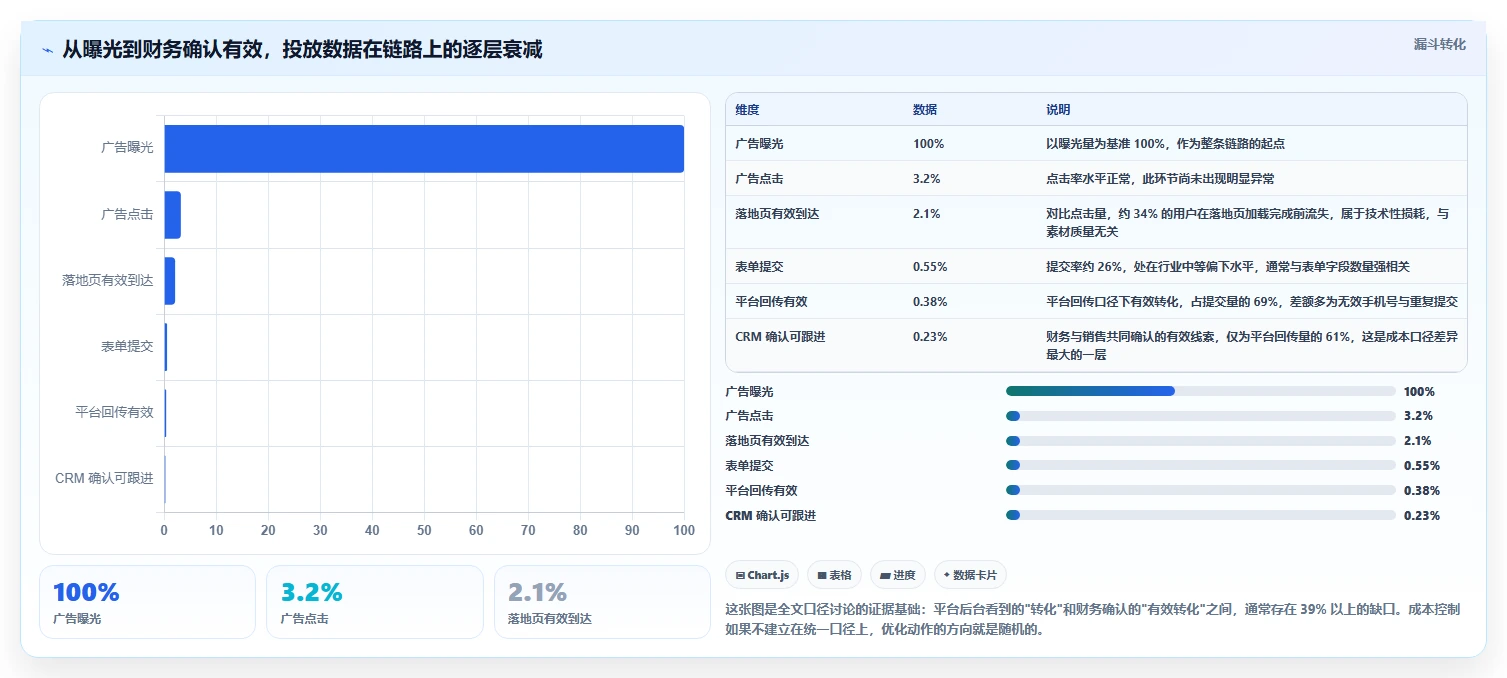
Task: Click the 0.38% value in the table
Action: click(930, 302)
